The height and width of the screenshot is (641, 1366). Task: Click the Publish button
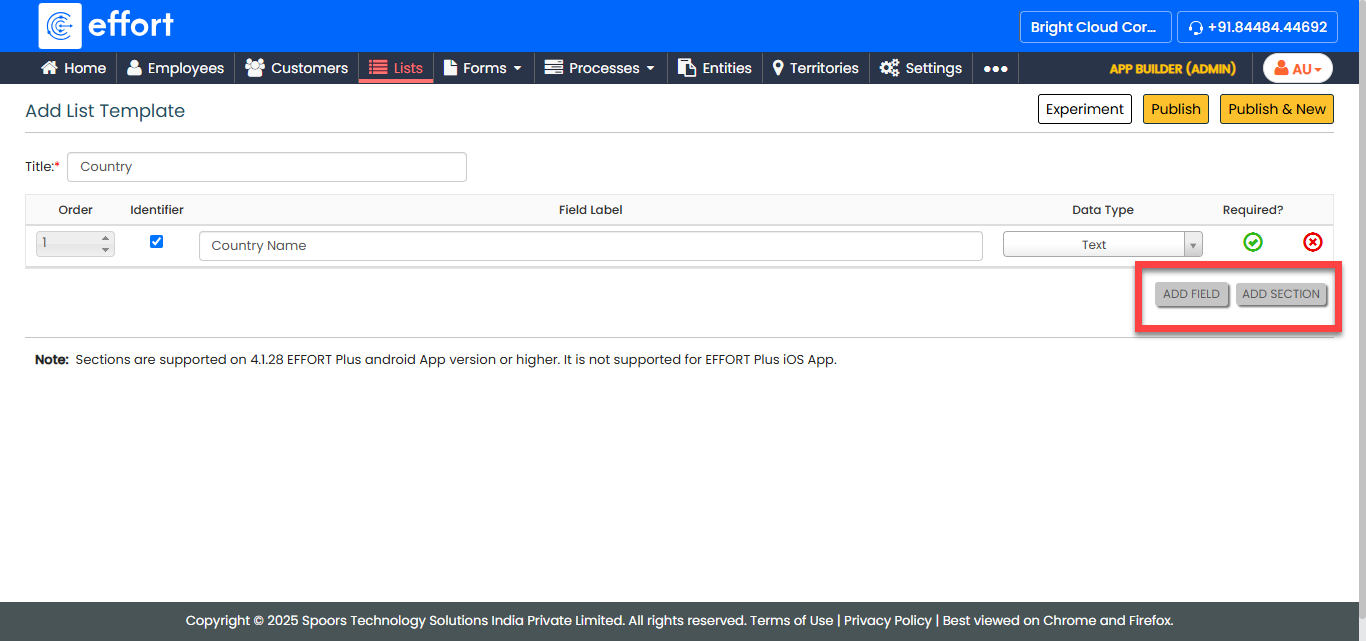click(x=1175, y=109)
